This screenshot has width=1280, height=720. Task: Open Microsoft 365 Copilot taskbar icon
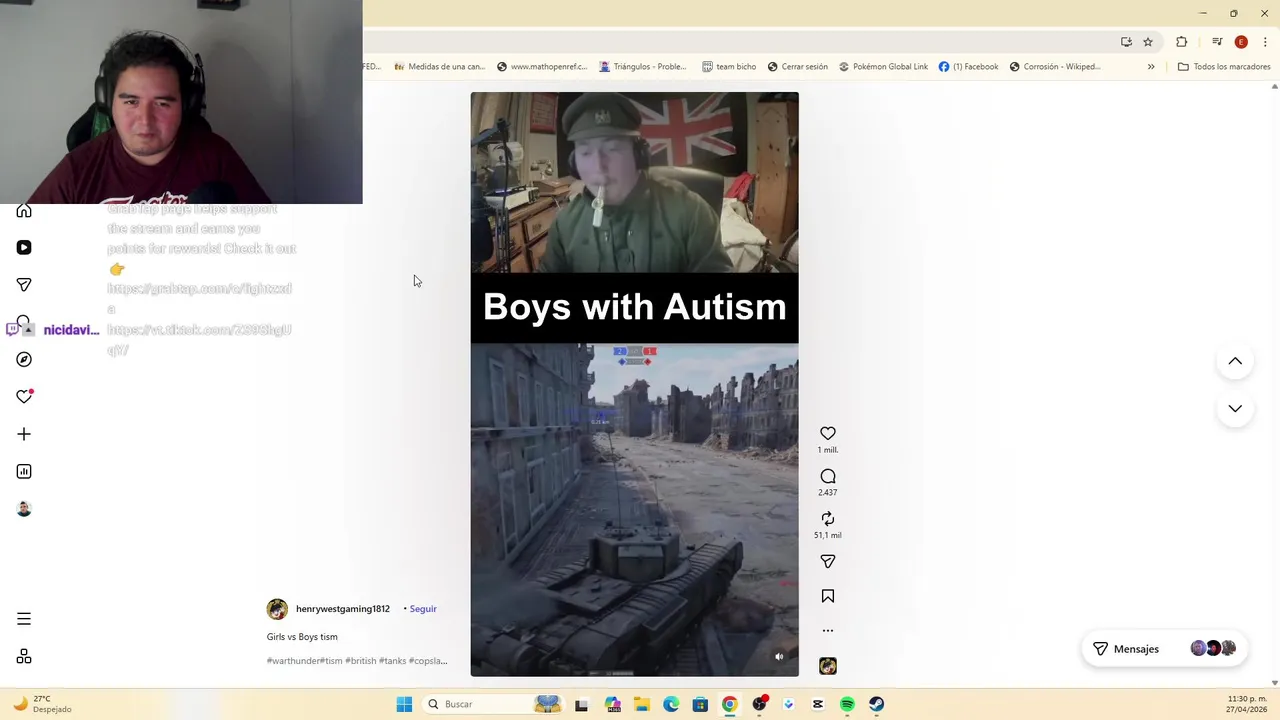click(612, 704)
